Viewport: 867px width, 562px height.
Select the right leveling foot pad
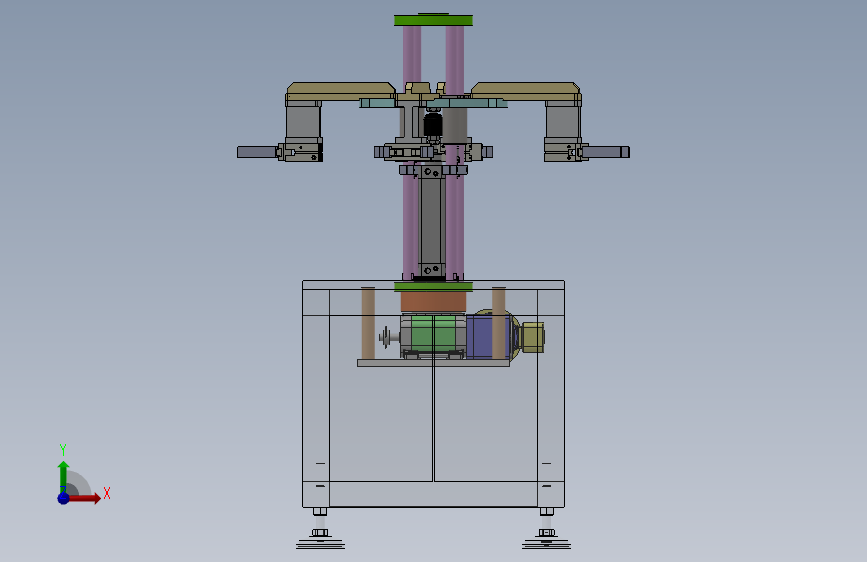546,544
